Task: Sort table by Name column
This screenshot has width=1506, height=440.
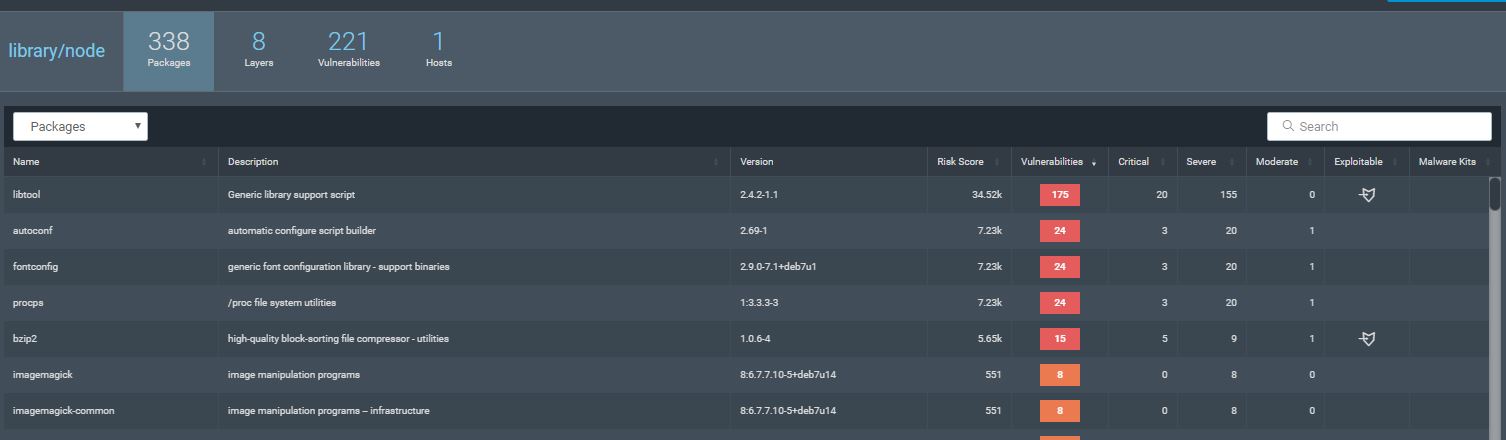Action: click(110, 162)
